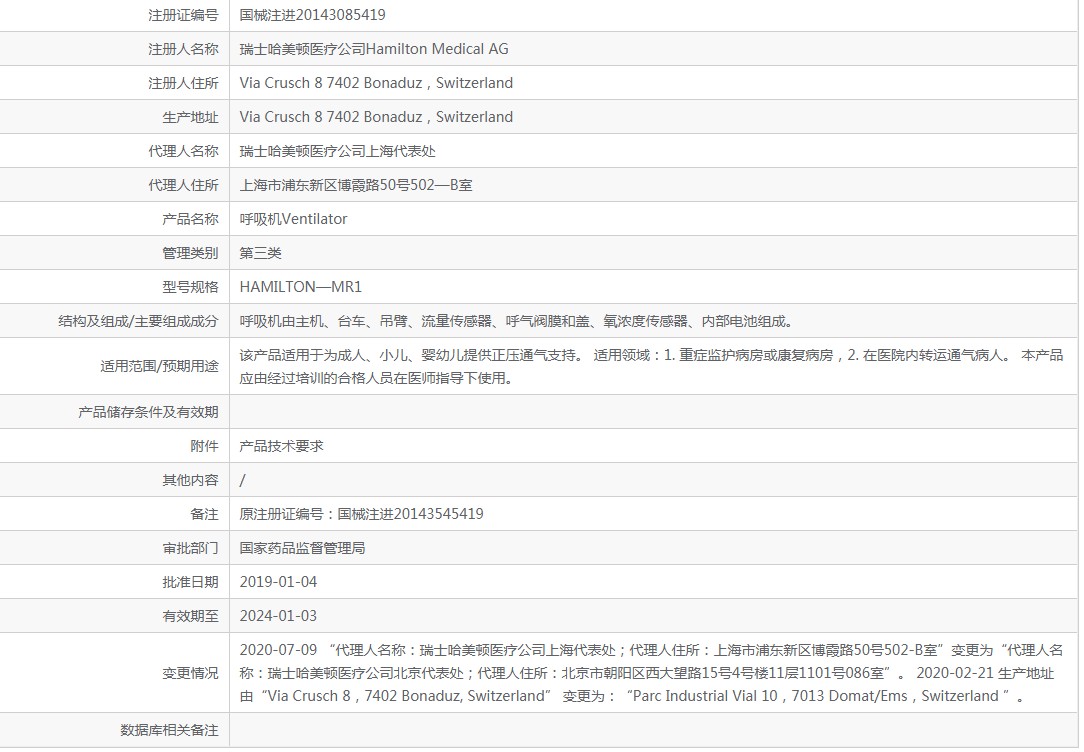Click the 附件 label

click(204, 446)
